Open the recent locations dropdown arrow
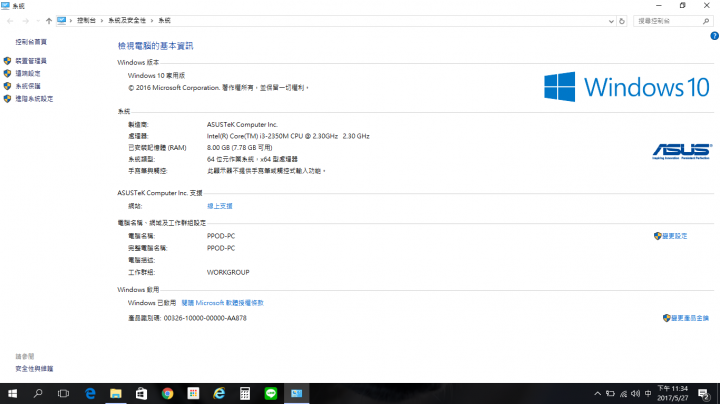 click(x=38, y=21)
